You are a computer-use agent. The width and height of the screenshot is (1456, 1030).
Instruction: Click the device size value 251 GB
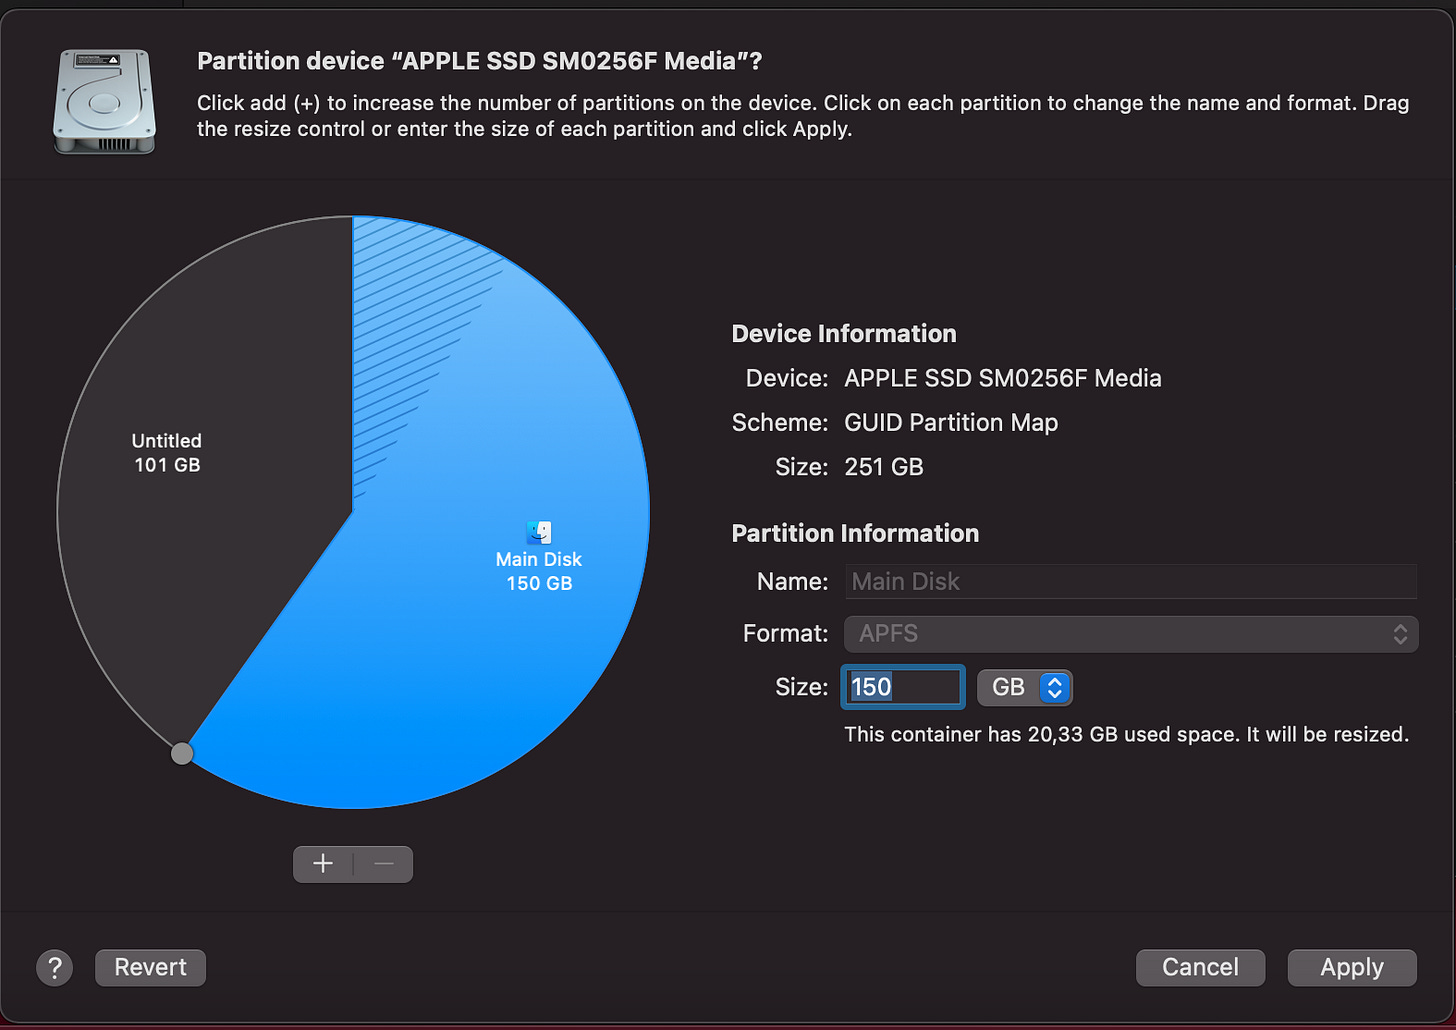[884, 467]
